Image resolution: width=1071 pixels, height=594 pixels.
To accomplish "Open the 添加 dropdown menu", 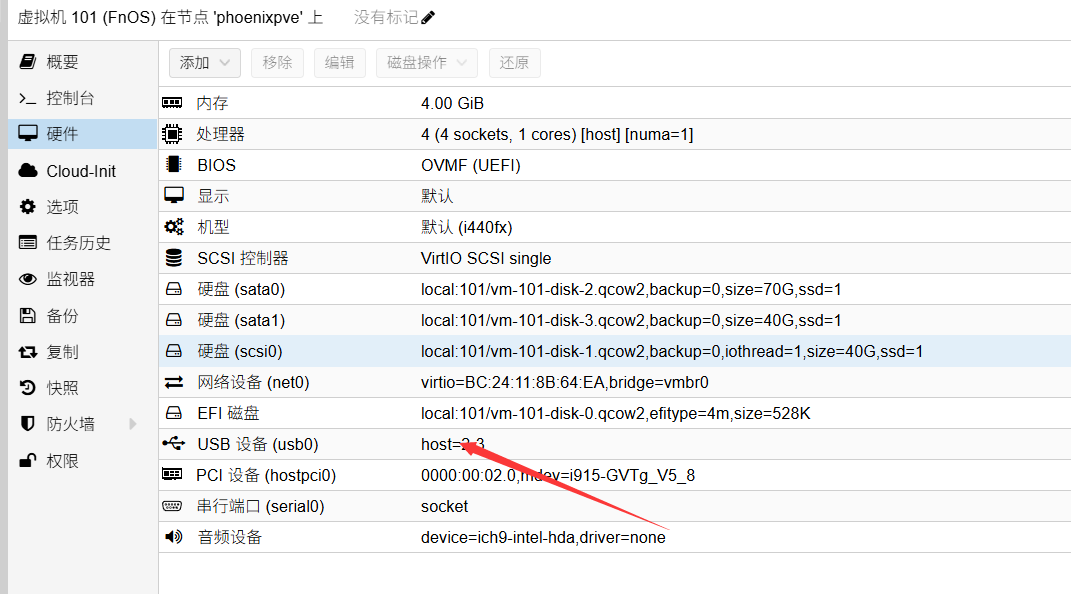I will click(x=205, y=63).
